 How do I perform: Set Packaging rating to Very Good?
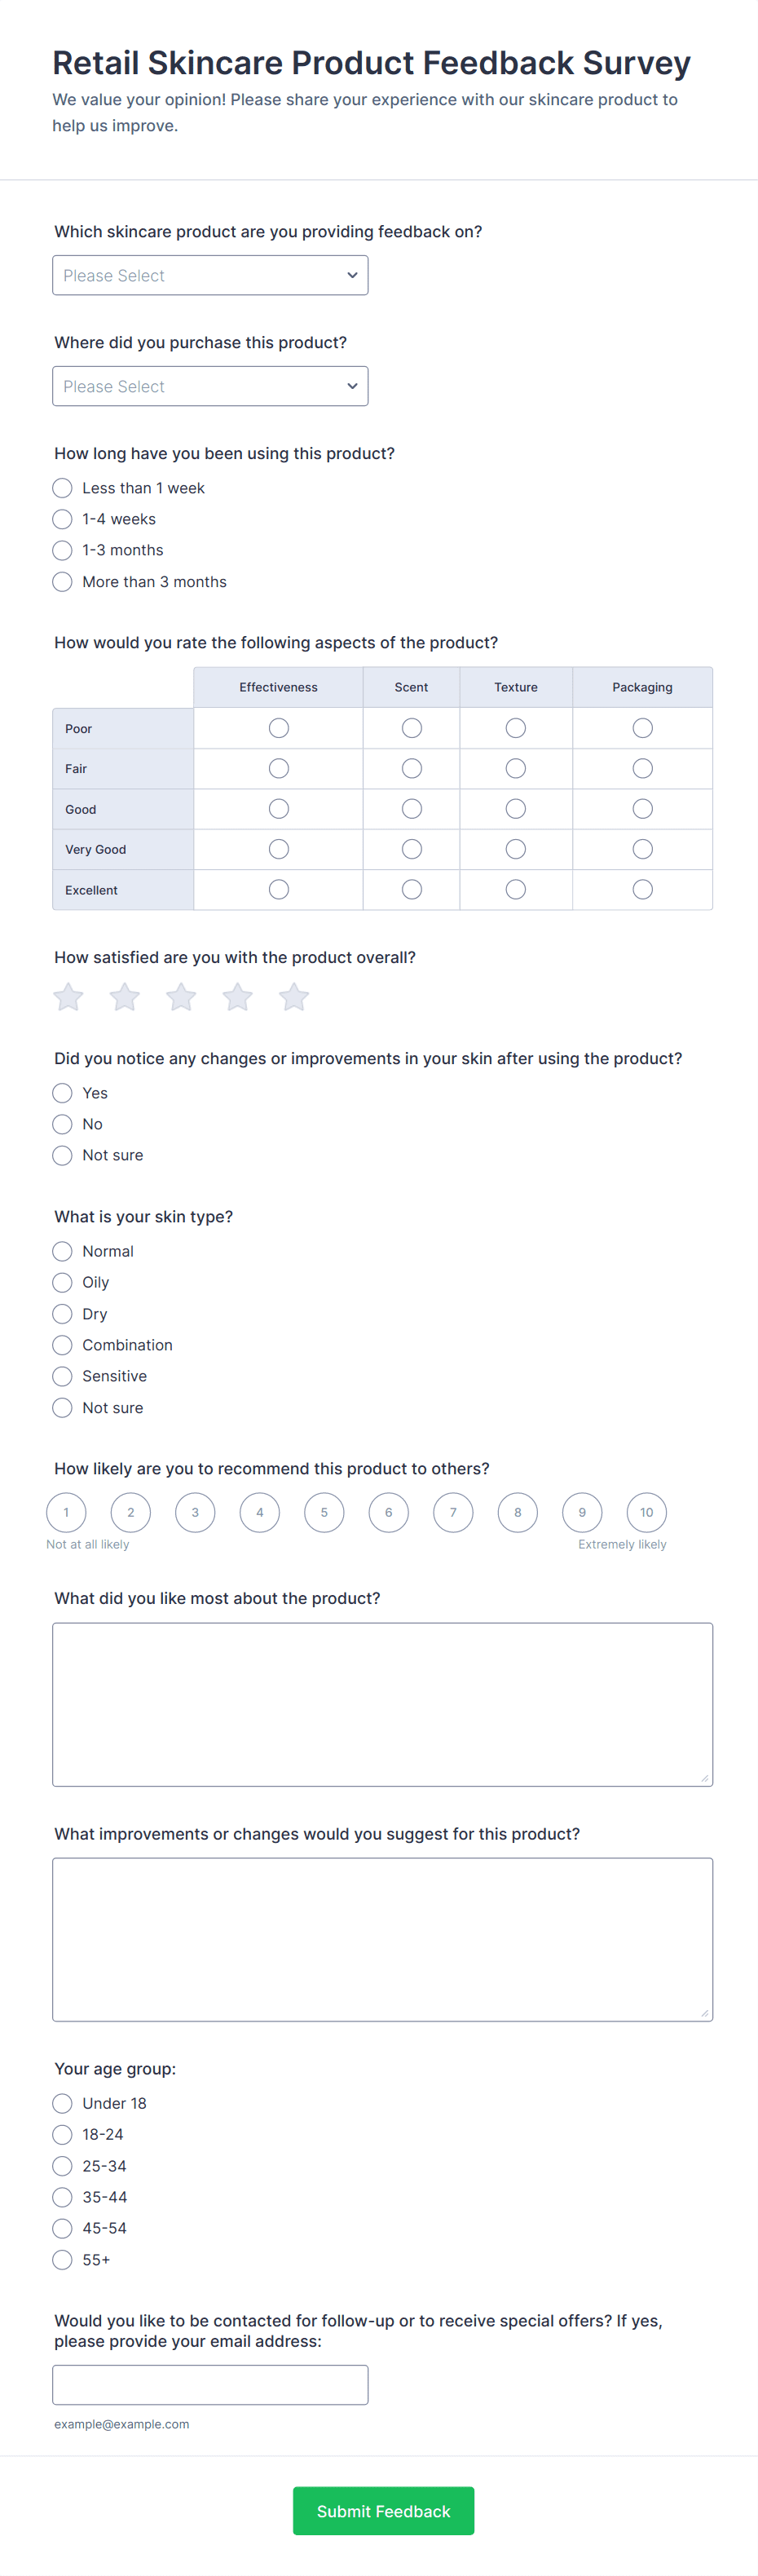(x=642, y=849)
